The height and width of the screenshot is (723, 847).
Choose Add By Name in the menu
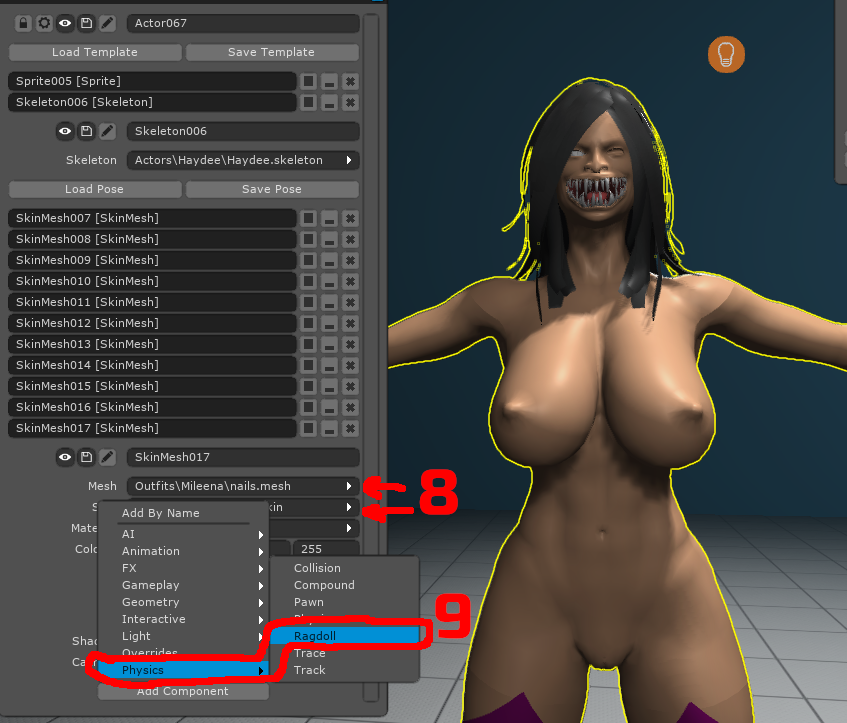184,513
